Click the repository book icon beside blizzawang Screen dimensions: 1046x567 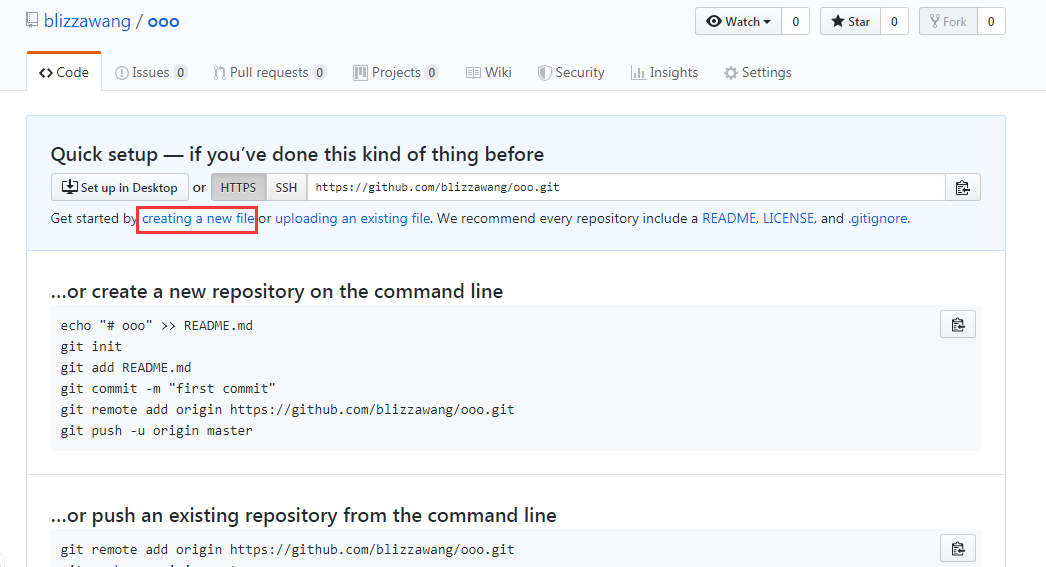click(x=32, y=21)
